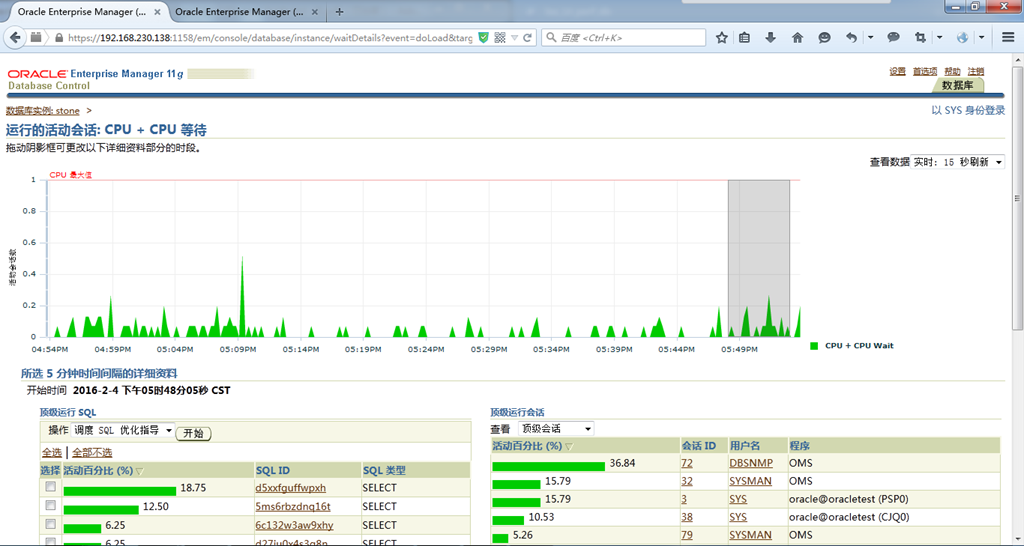Click the bookmark star icon

click(721, 38)
